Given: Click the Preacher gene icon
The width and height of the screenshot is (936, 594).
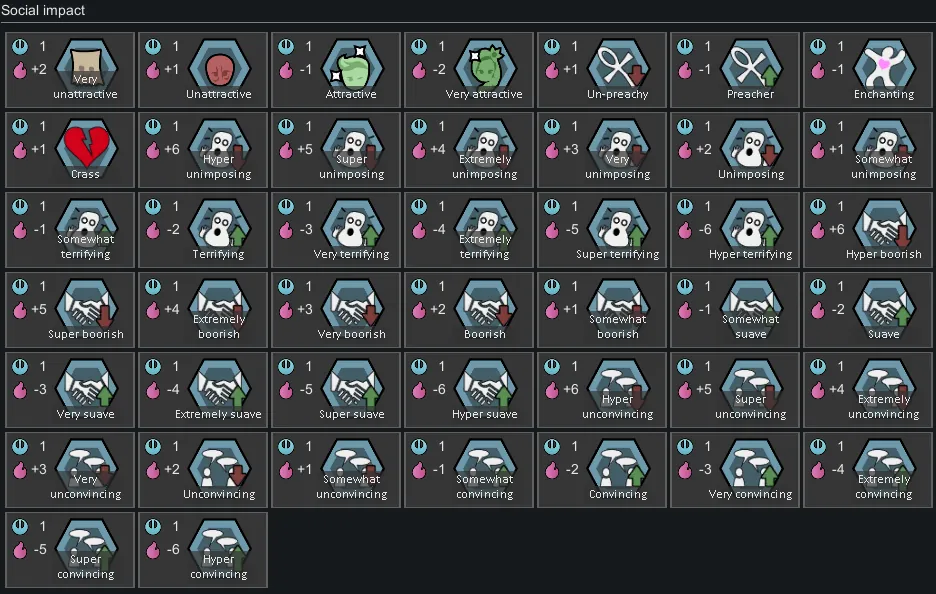Looking at the screenshot, I should click(x=735, y=70).
